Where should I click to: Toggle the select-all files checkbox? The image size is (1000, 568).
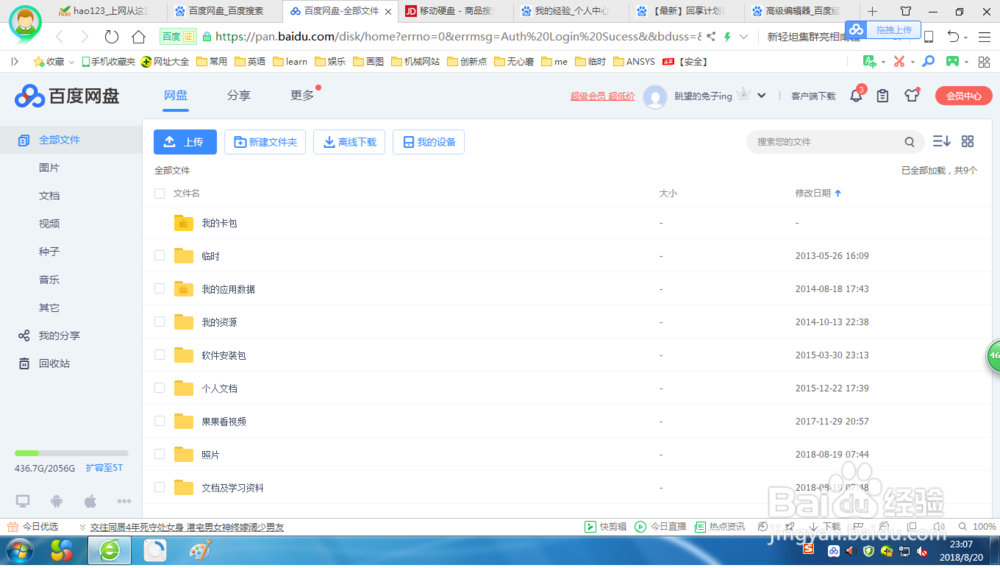[x=159, y=193]
